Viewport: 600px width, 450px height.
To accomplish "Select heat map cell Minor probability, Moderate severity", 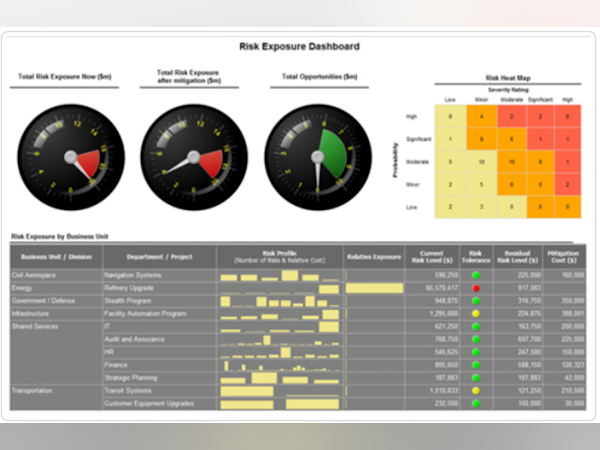I will tap(512, 184).
